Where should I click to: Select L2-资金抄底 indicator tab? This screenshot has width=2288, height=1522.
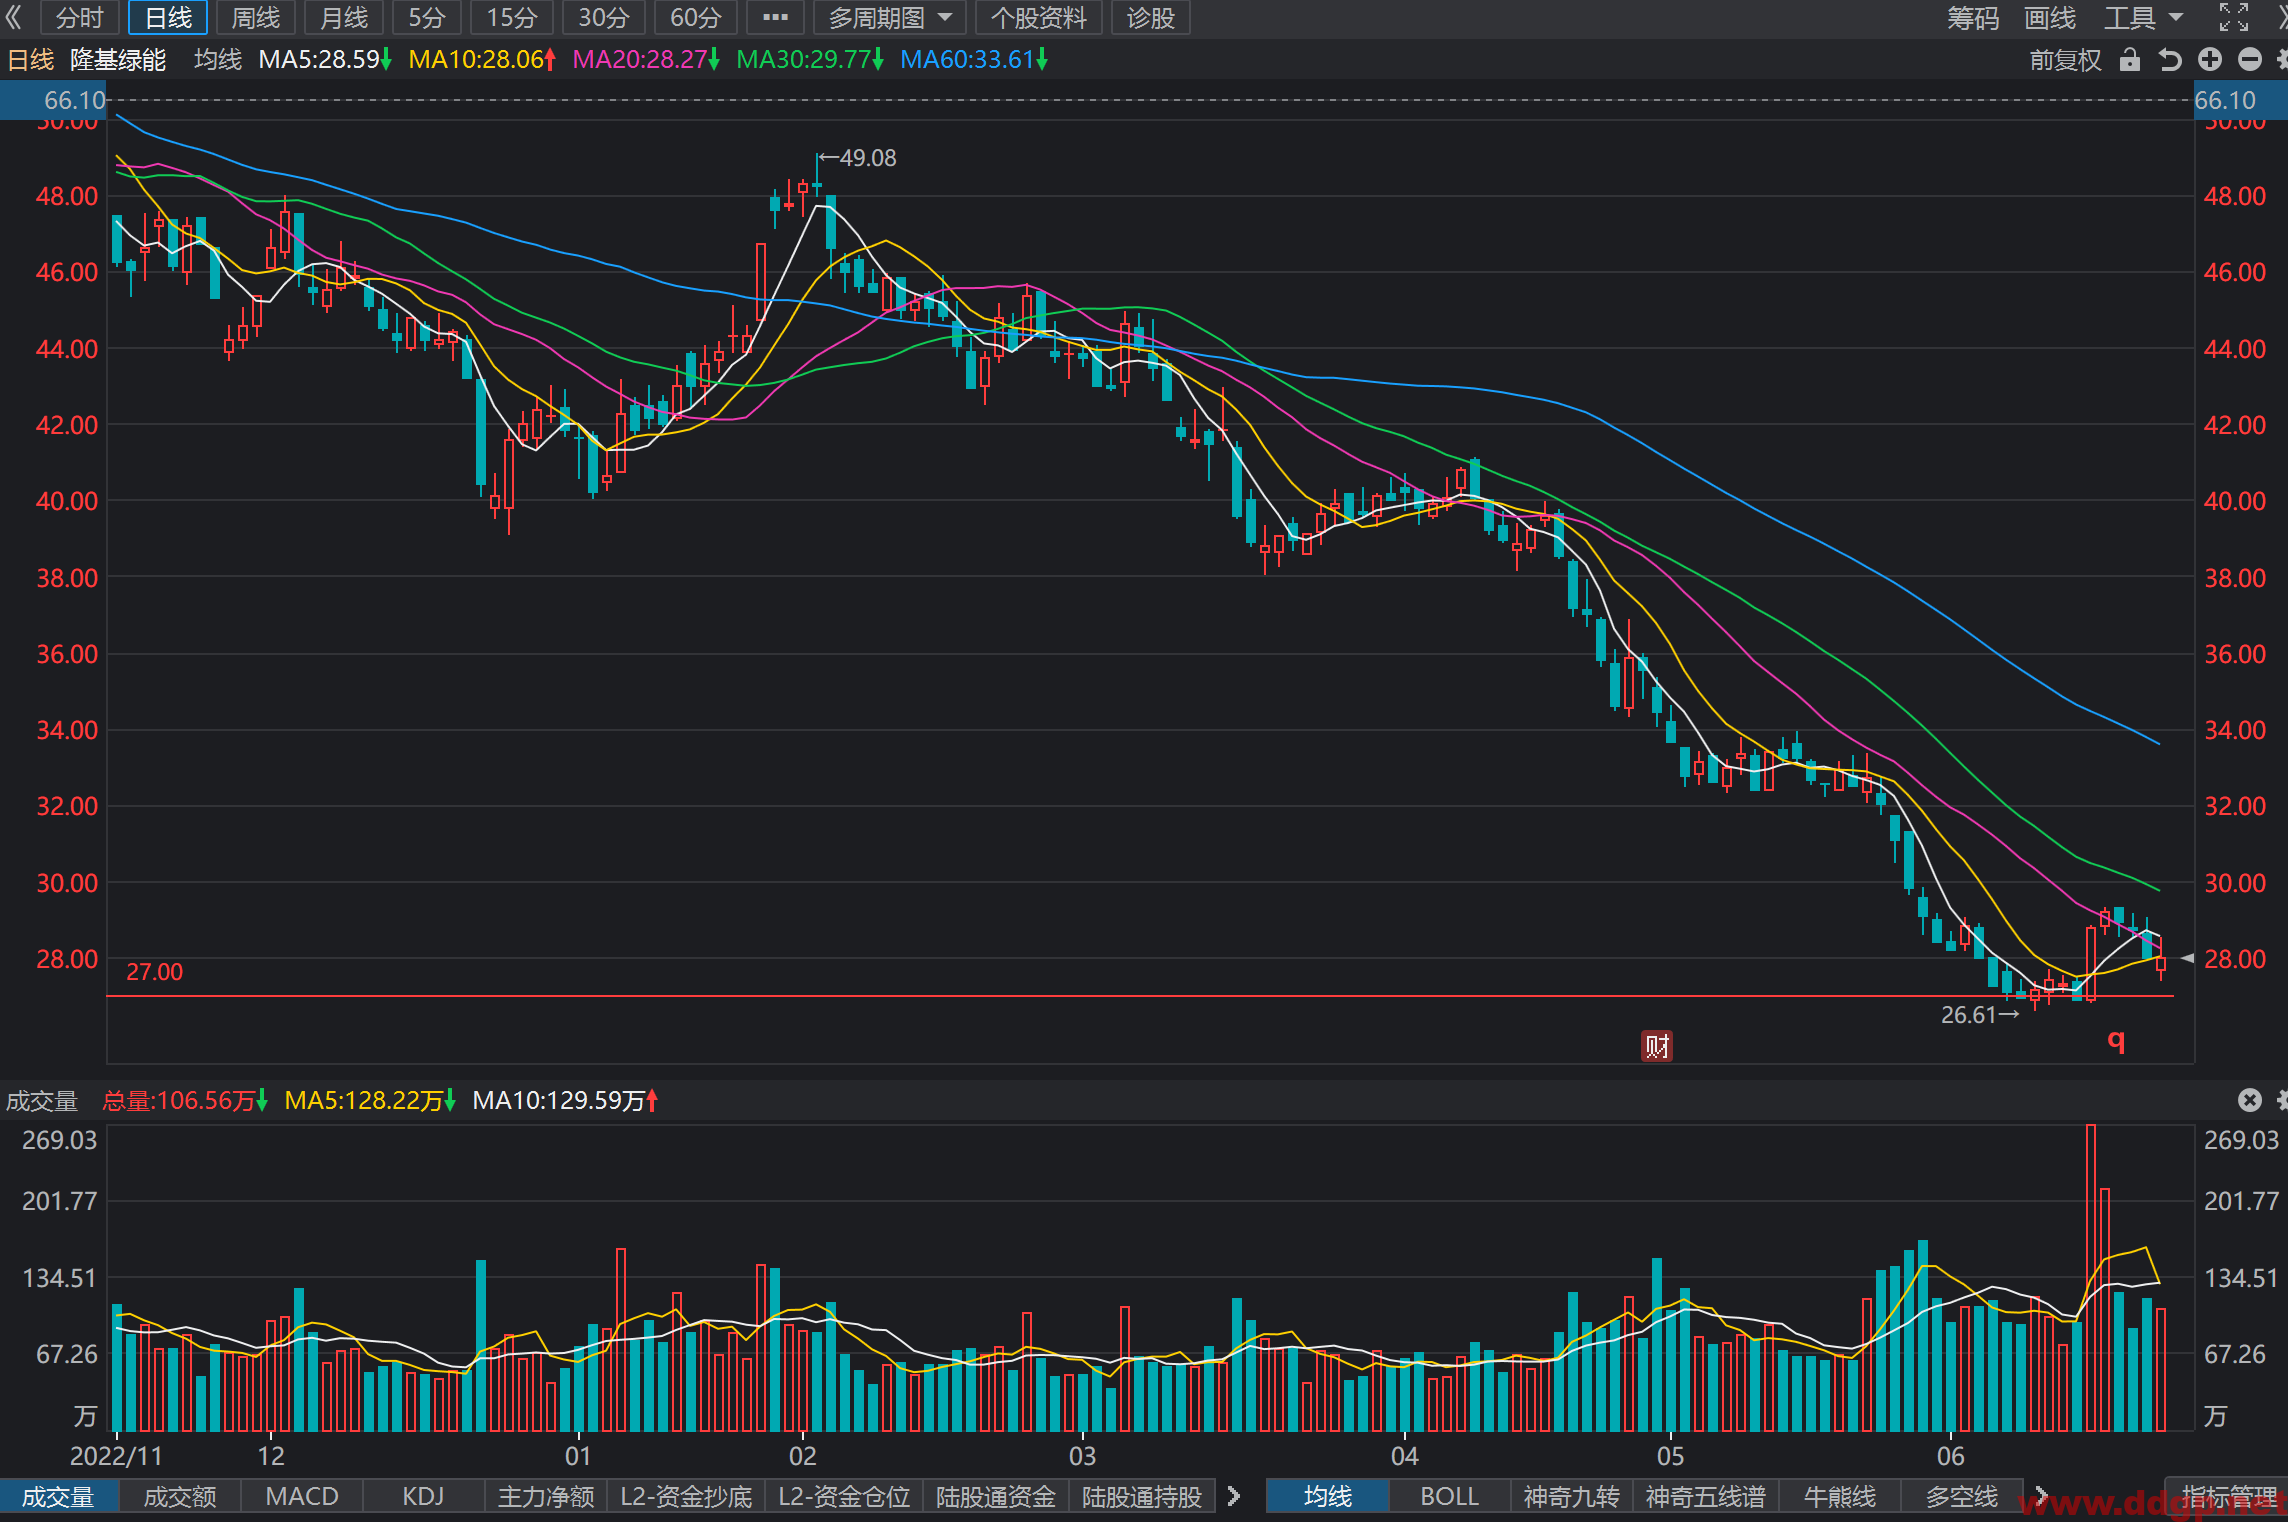[686, 1496]
